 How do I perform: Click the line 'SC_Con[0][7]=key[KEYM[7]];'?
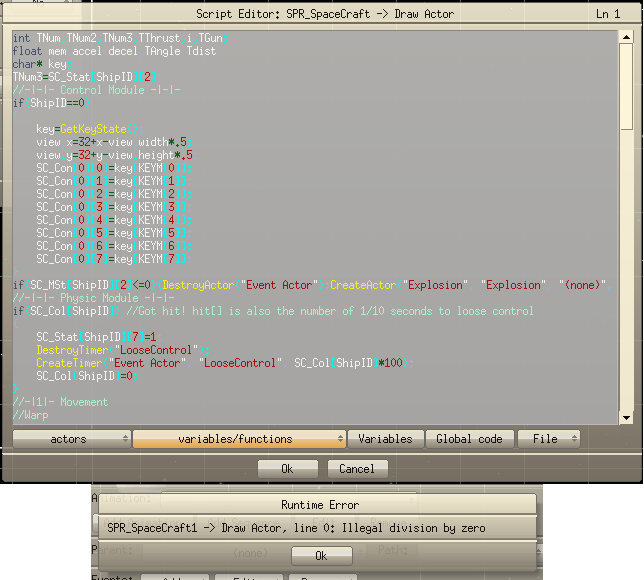114,259
